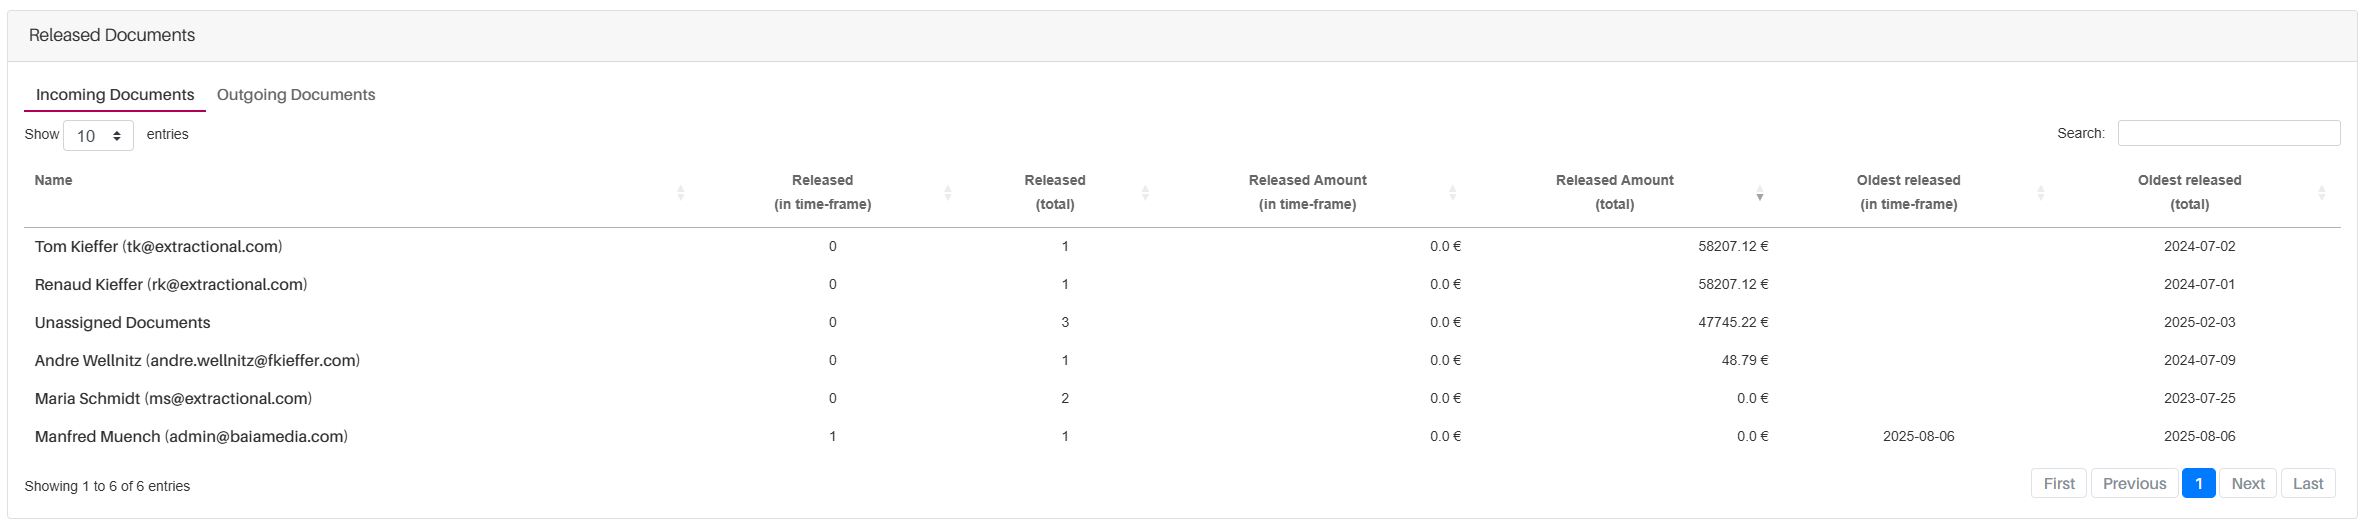2365x528 pixels.
Task: Select page 1 in pagination
Action: pos(2198,484)
